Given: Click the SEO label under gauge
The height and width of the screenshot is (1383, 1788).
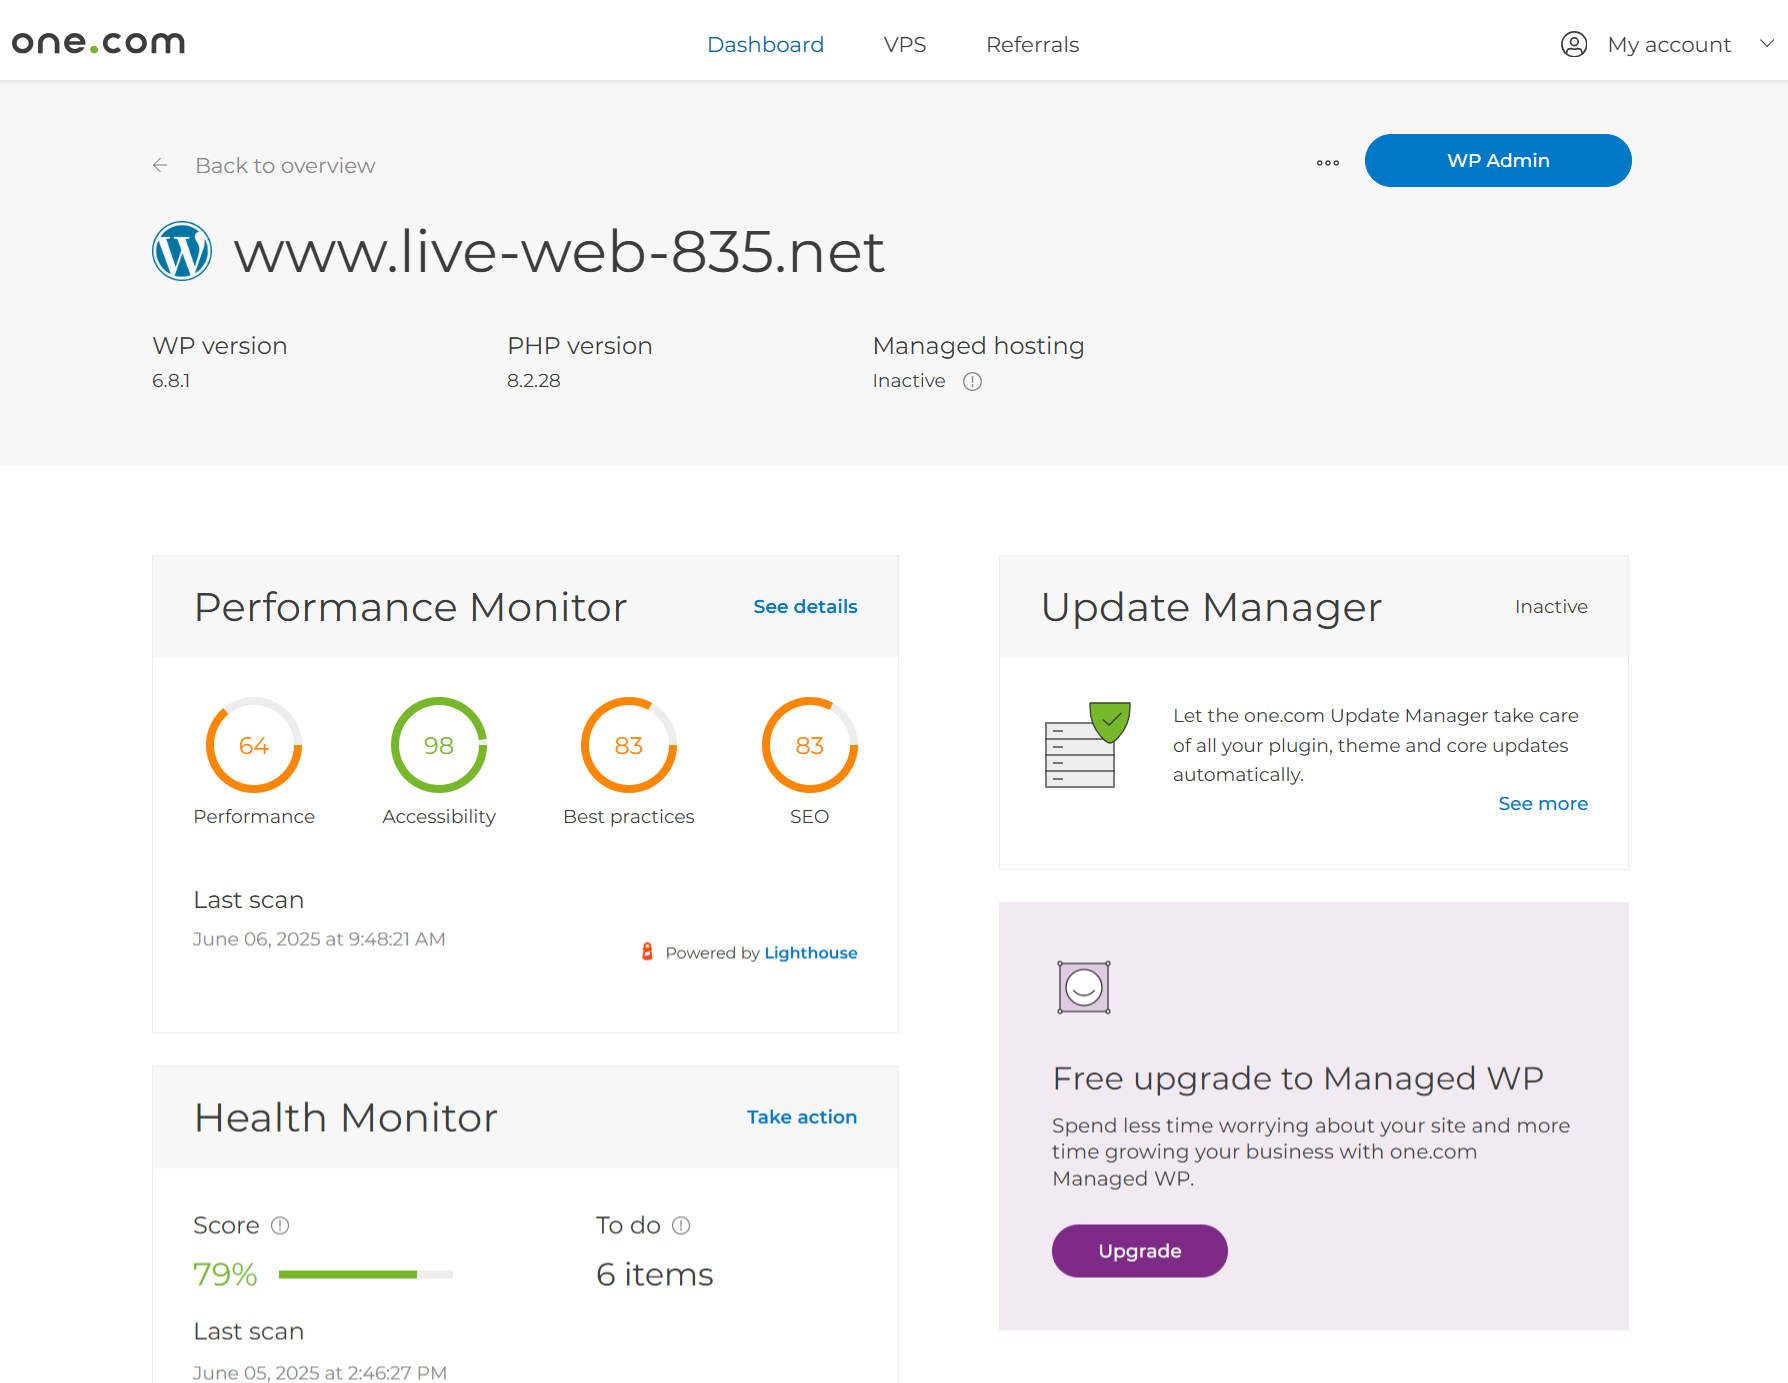Looking at the screenshot, I should (x=810, y=817).
